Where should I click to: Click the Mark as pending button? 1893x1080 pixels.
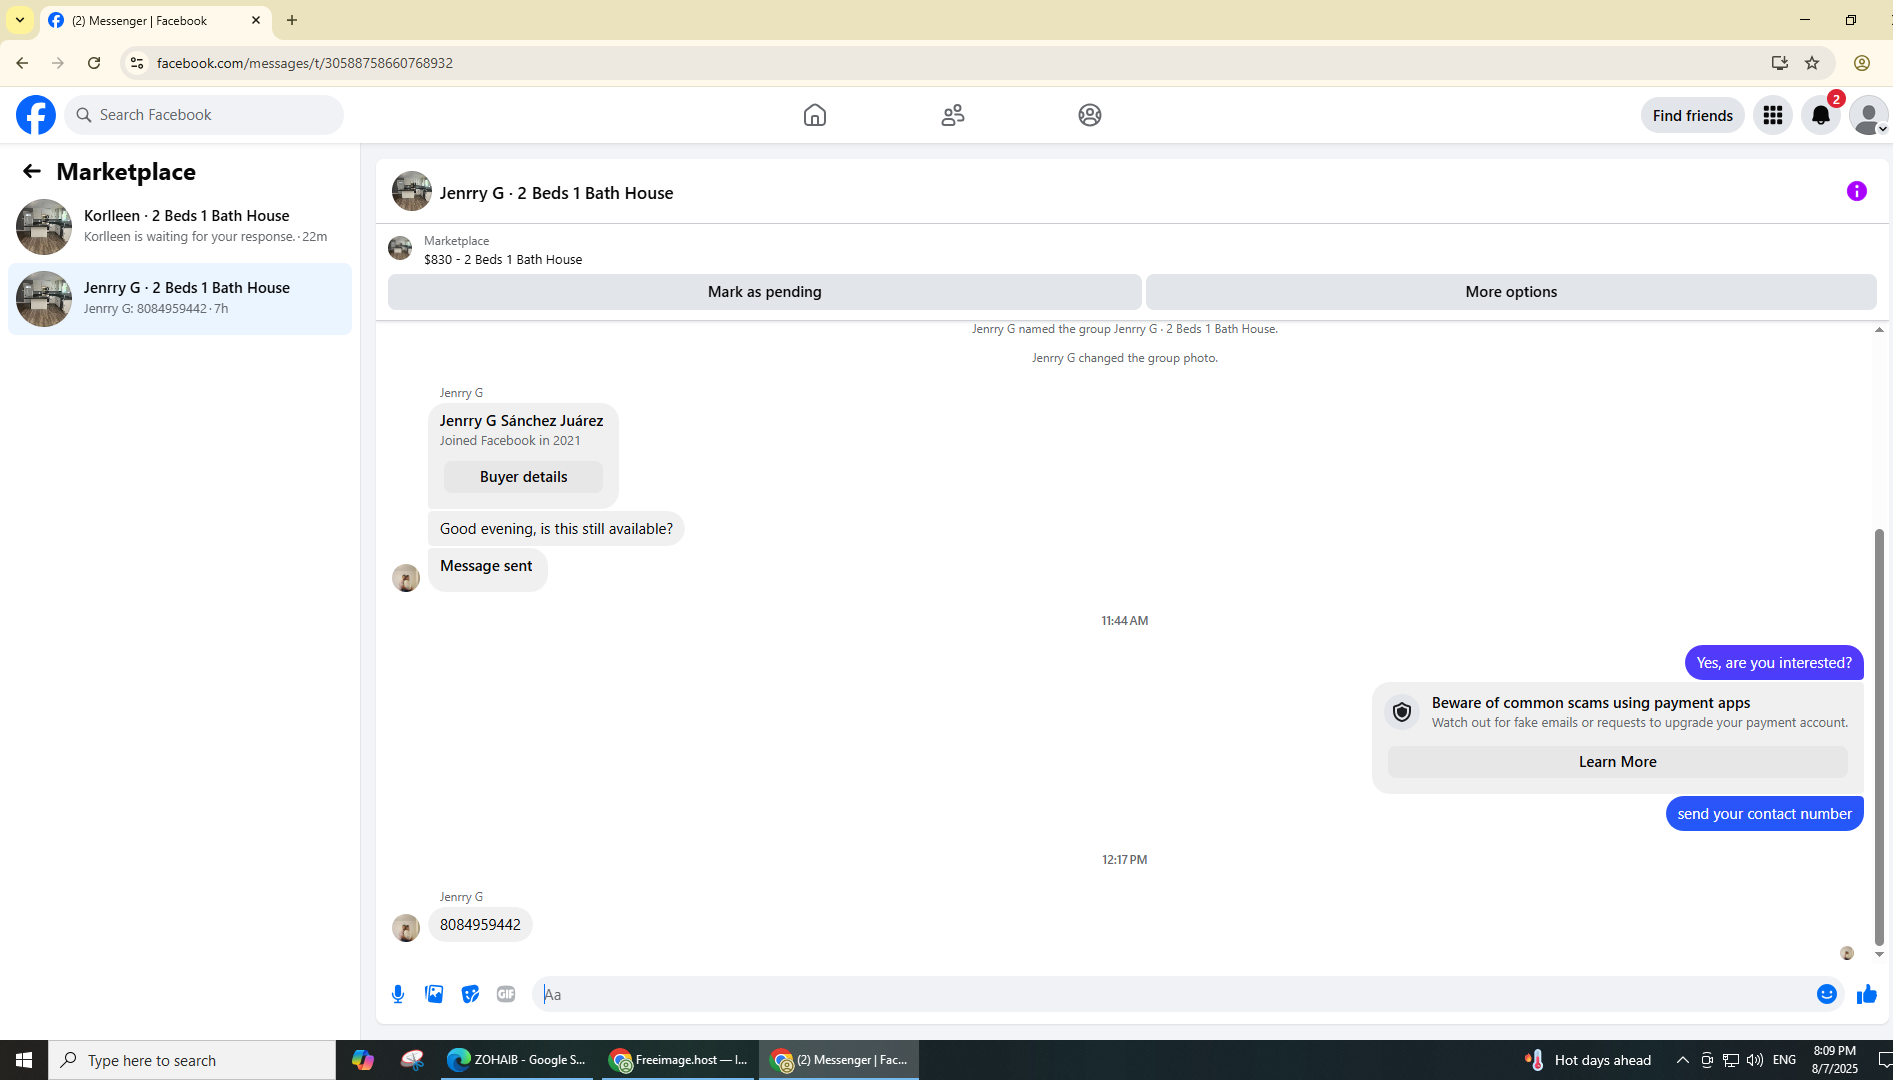click(x=765, y=292)
